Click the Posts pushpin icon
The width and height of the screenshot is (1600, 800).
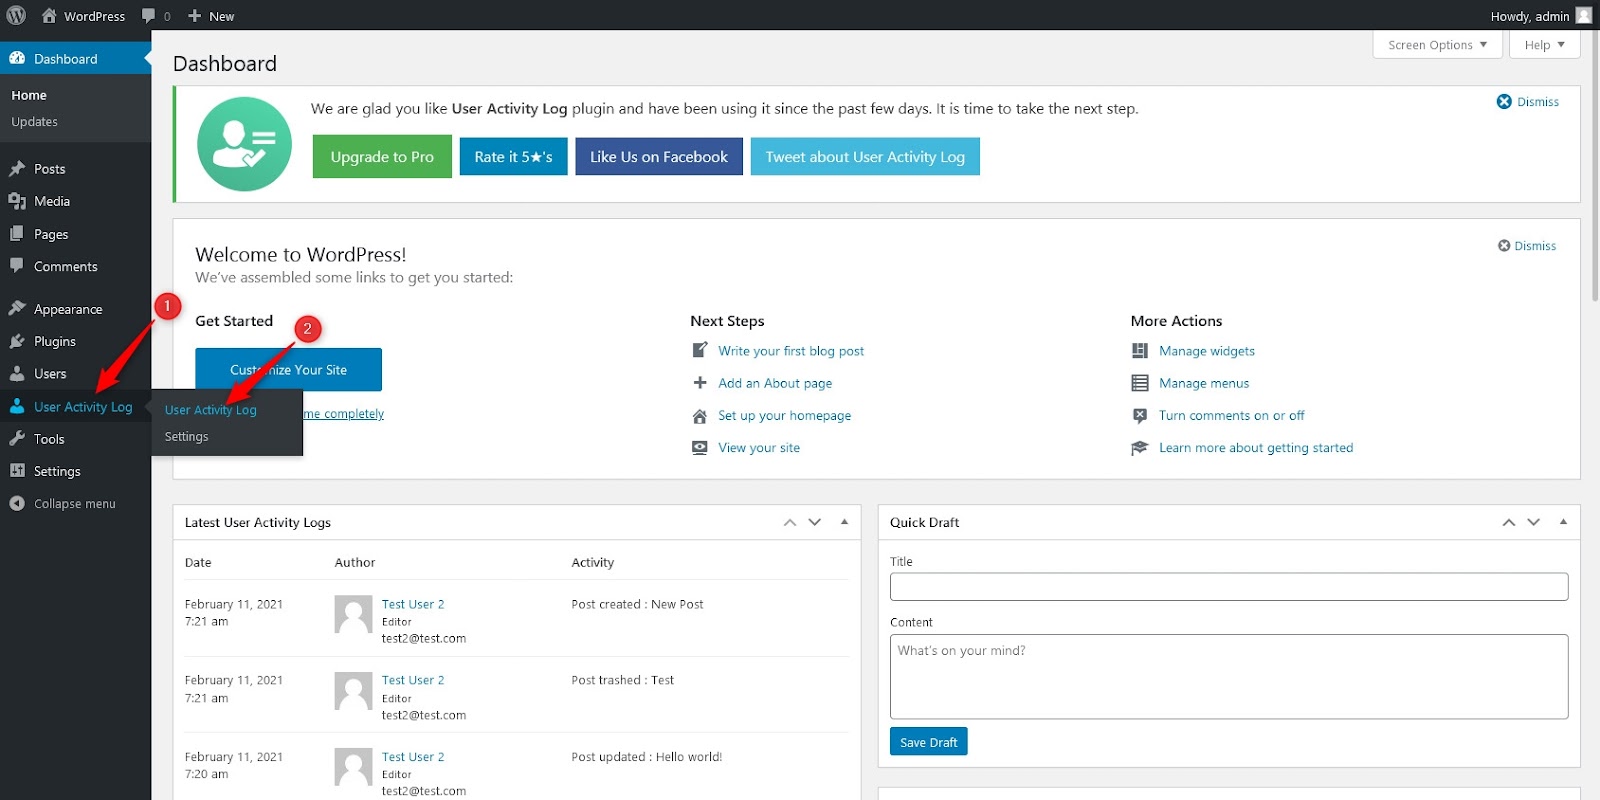click(x=17, y=168)
